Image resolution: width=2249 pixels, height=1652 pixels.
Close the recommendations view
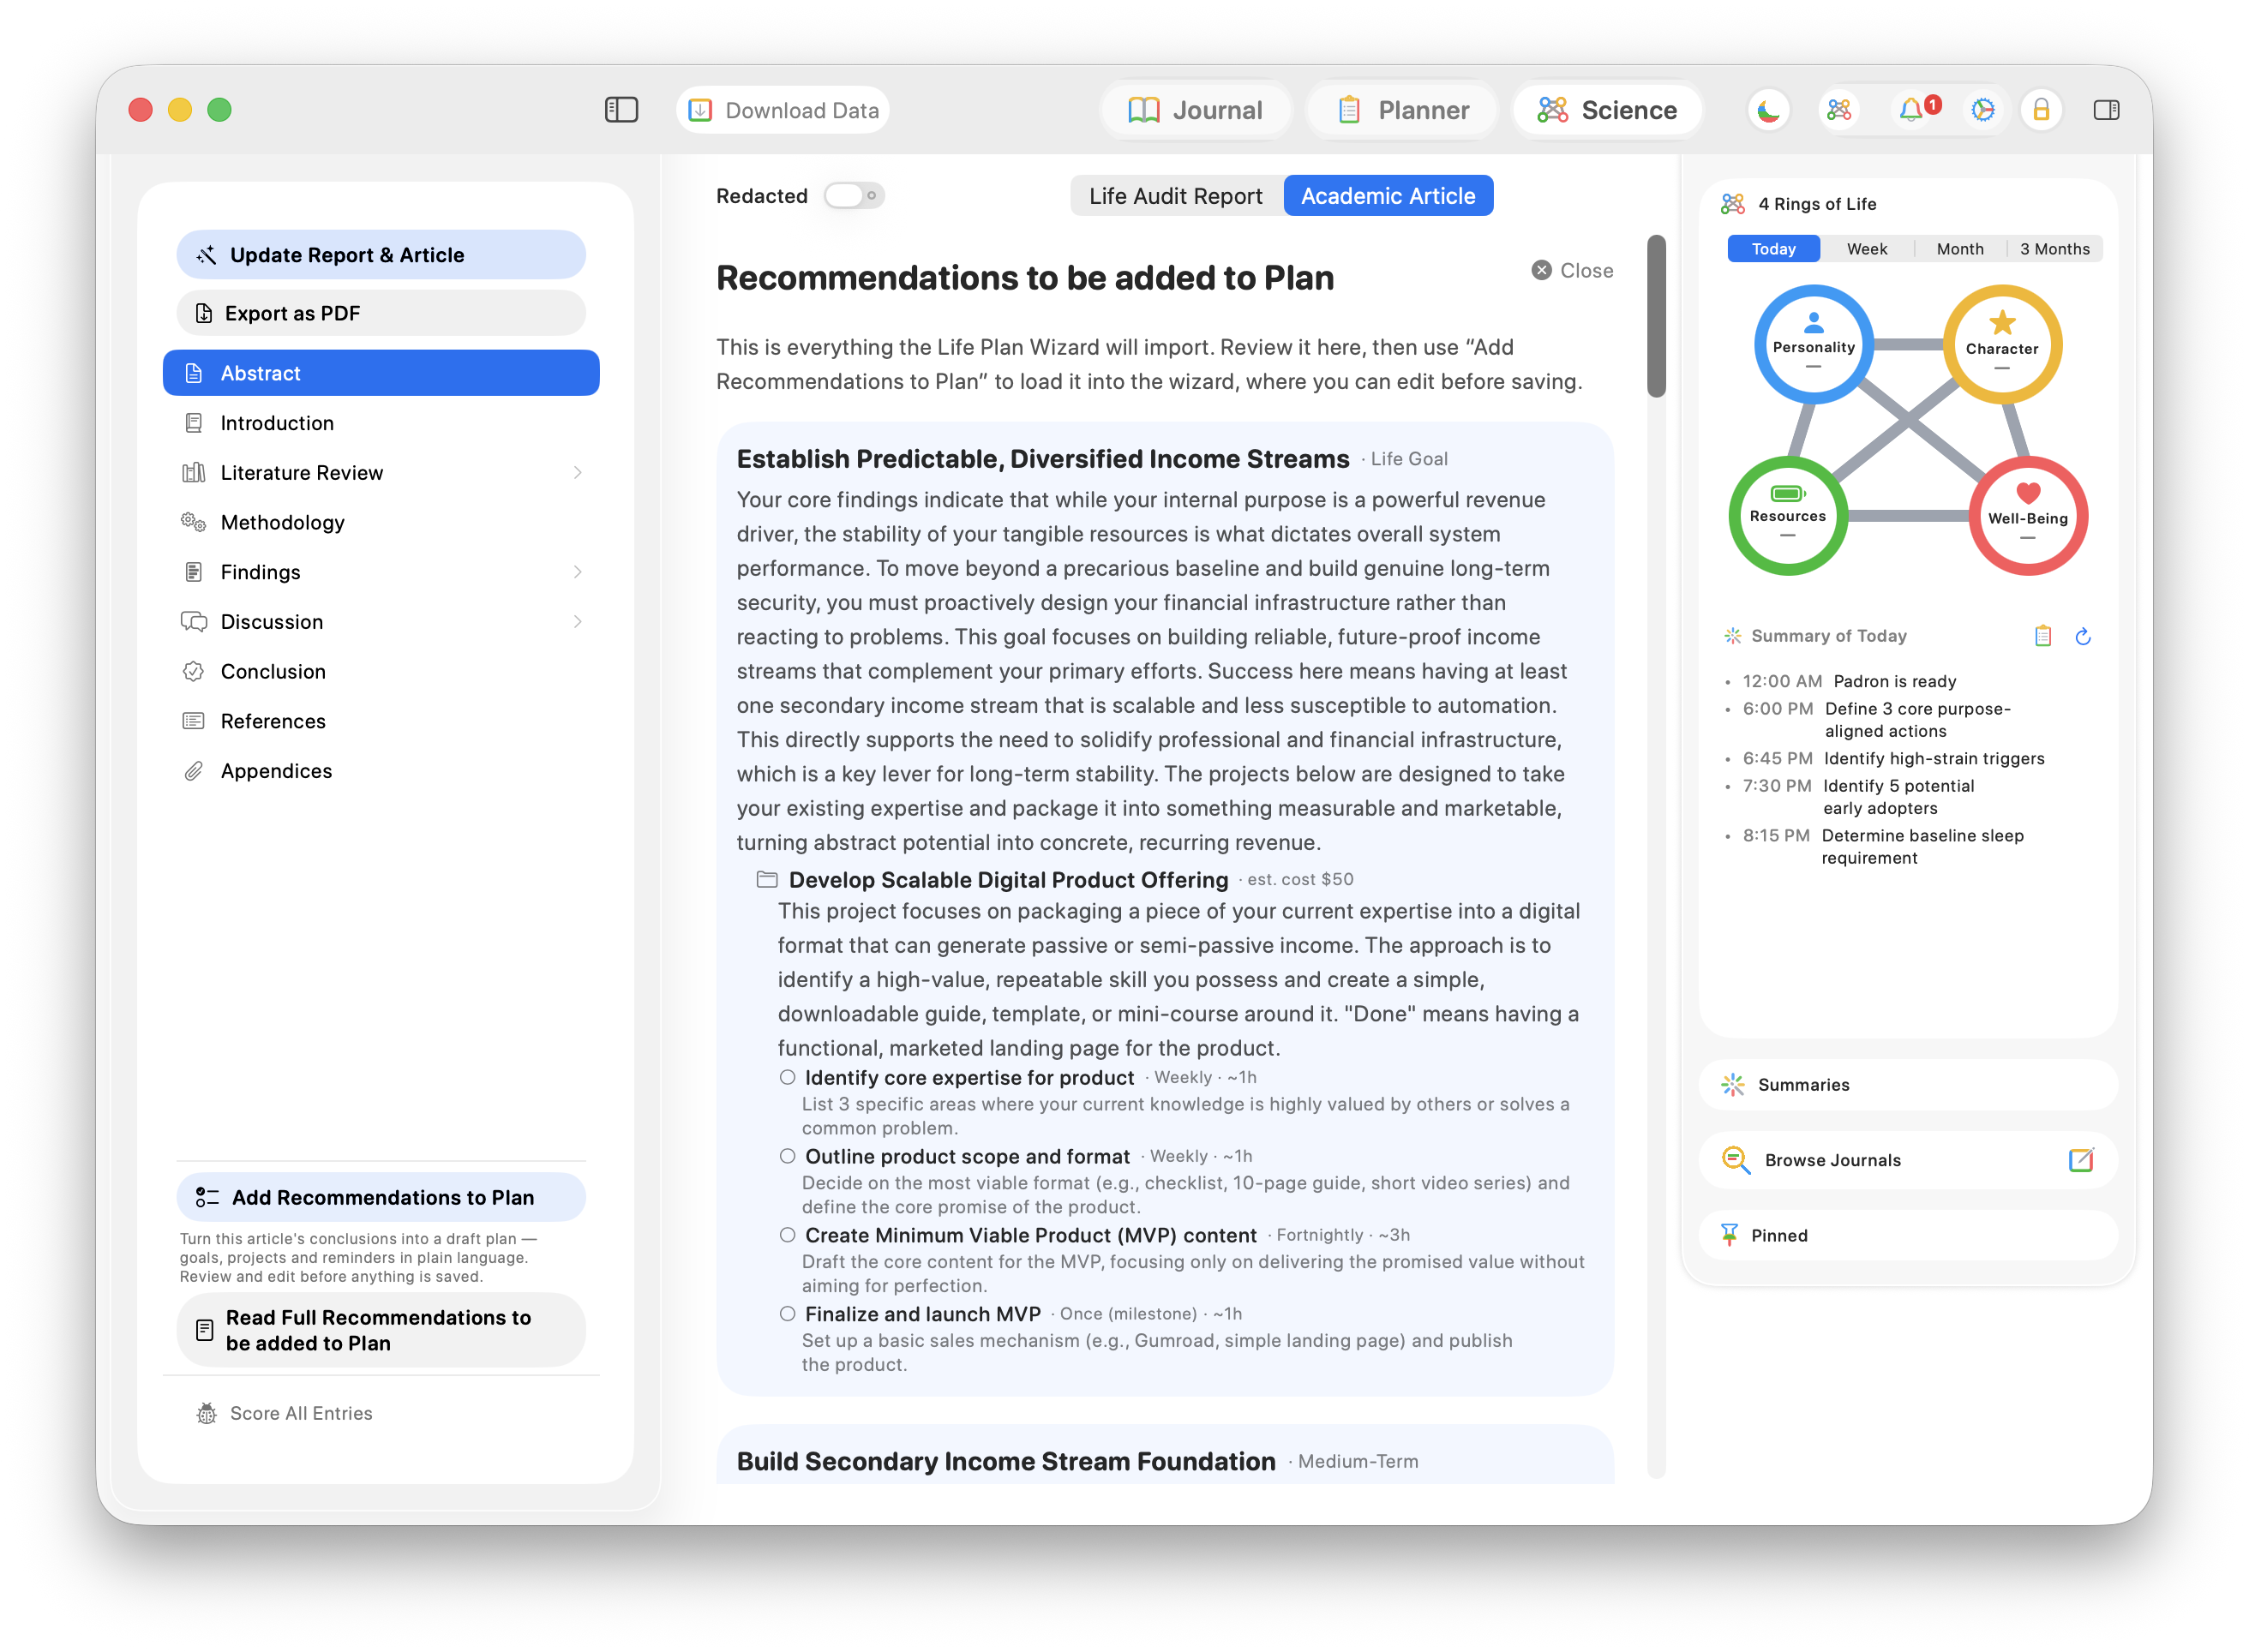tap(1572, 271)
